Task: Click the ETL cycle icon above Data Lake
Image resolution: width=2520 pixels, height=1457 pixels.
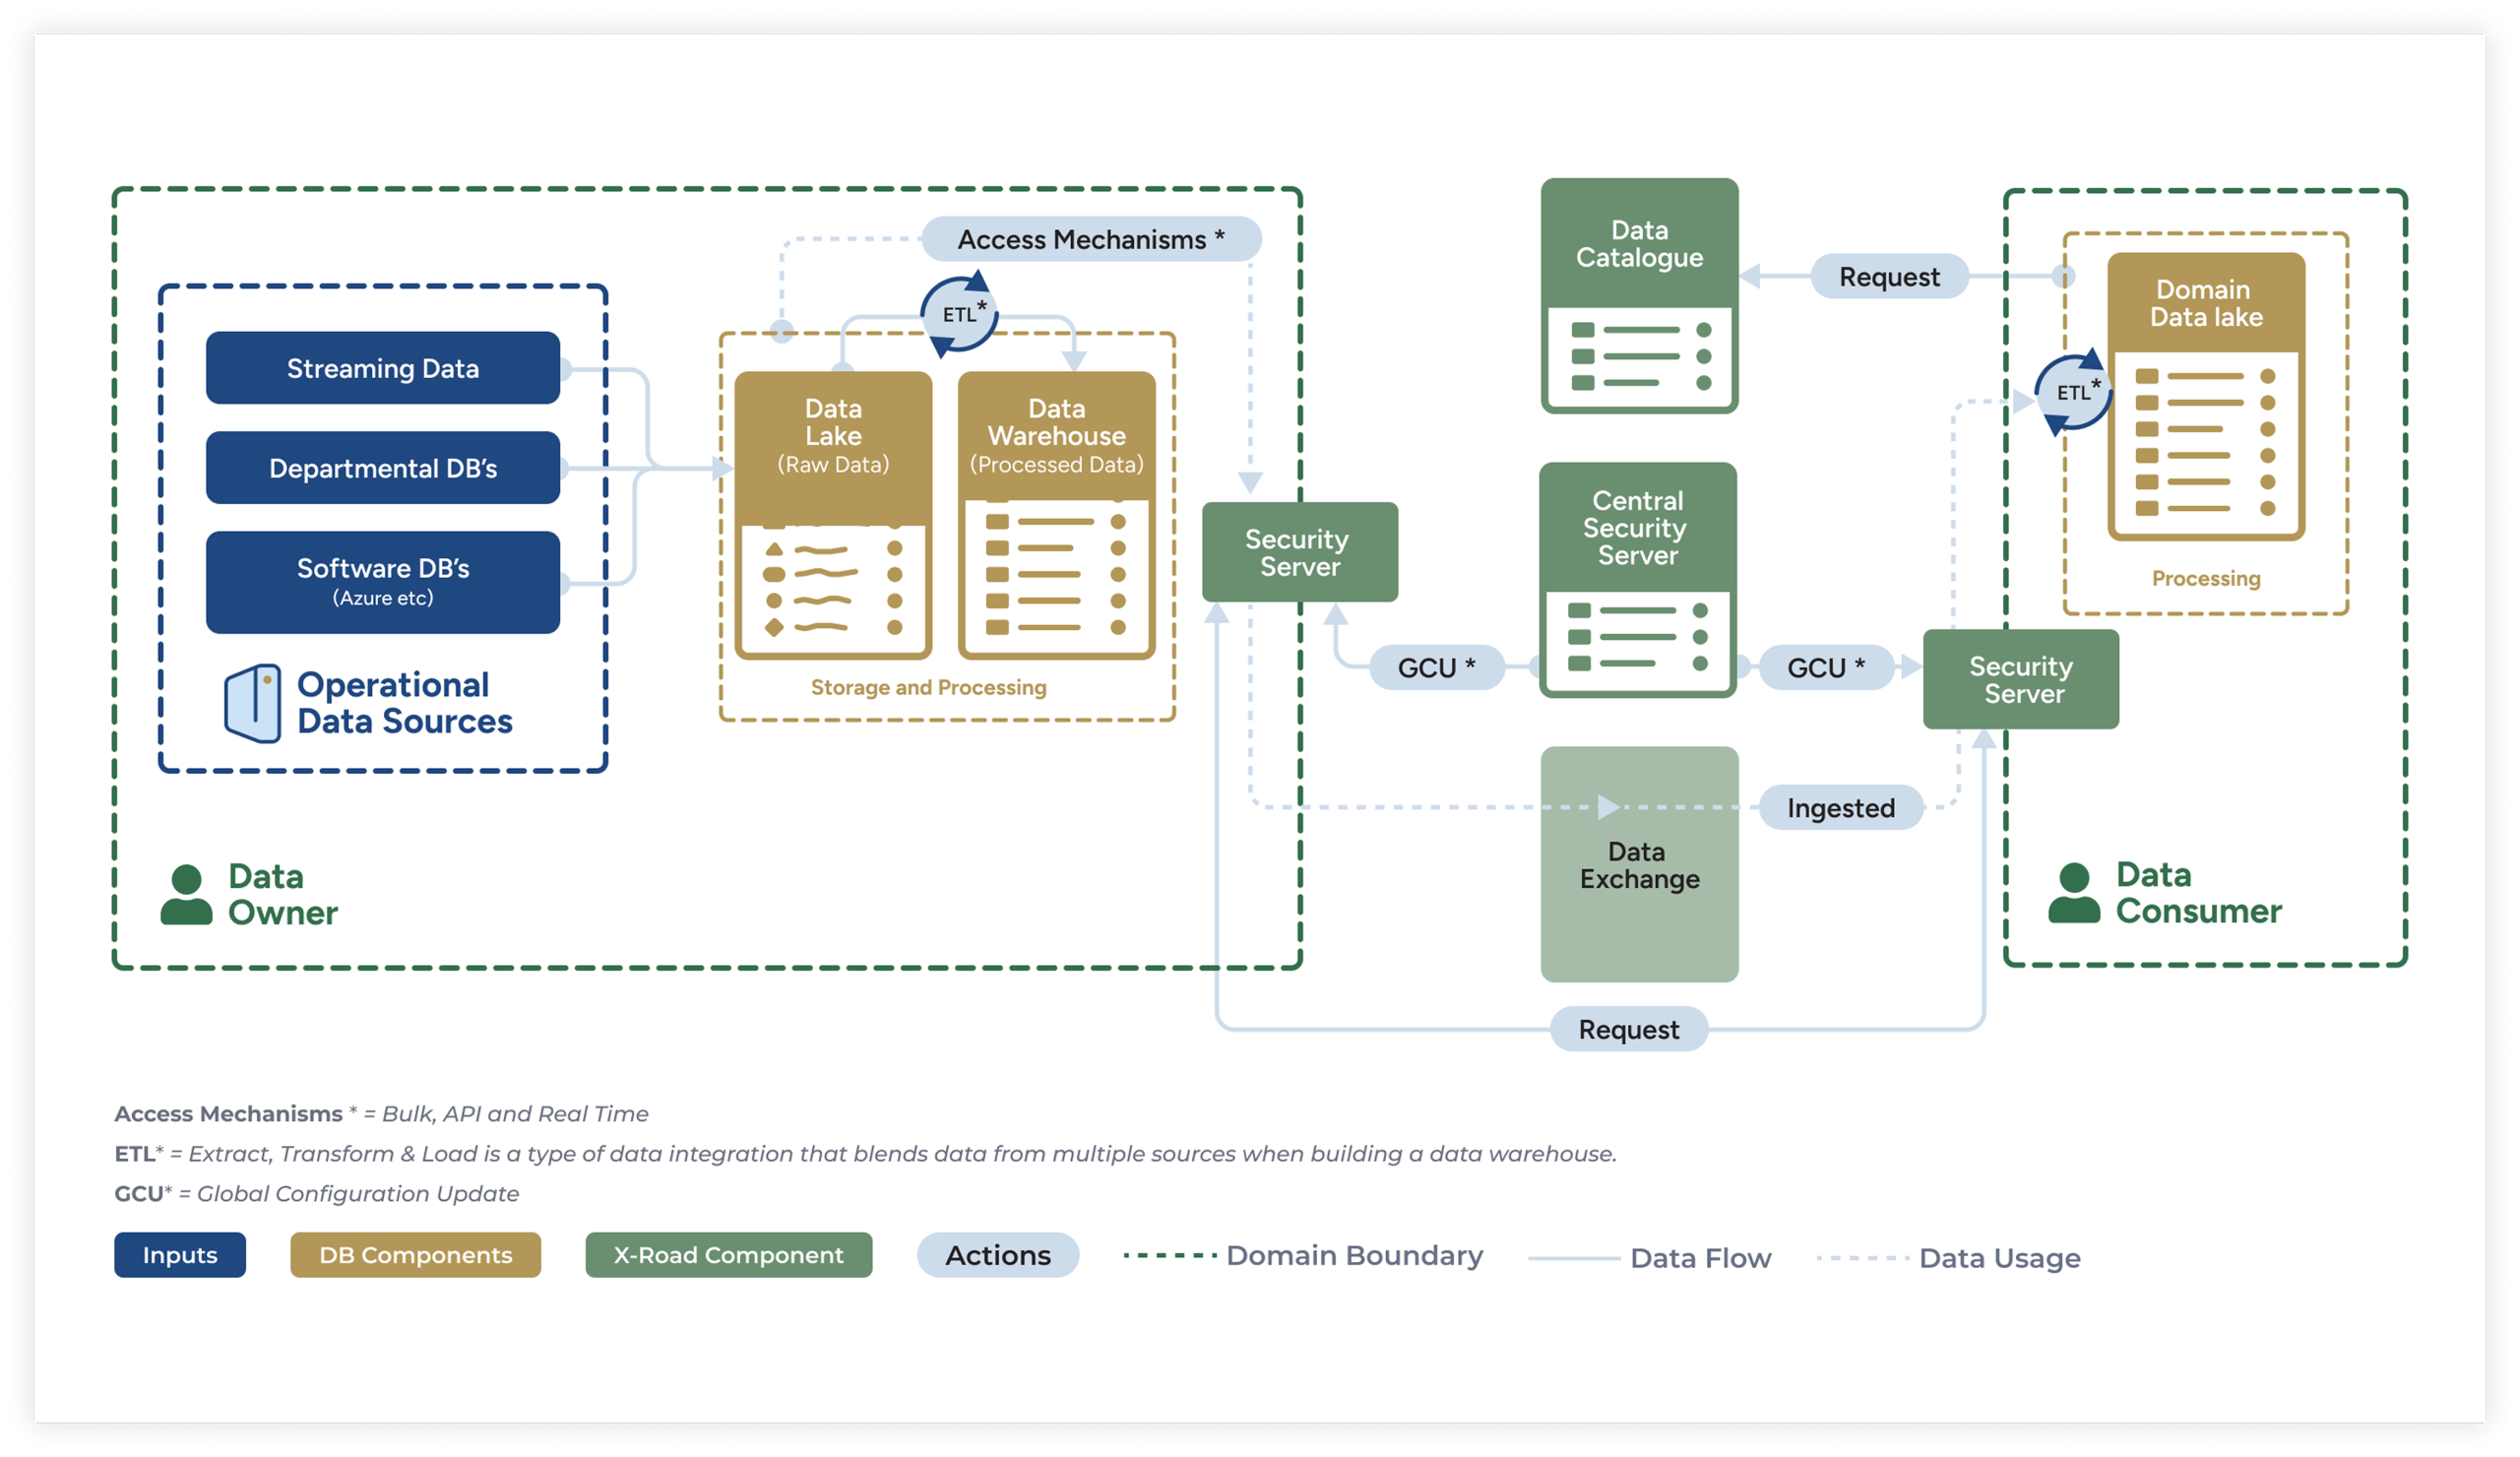Action: click(x=958, y=314)
